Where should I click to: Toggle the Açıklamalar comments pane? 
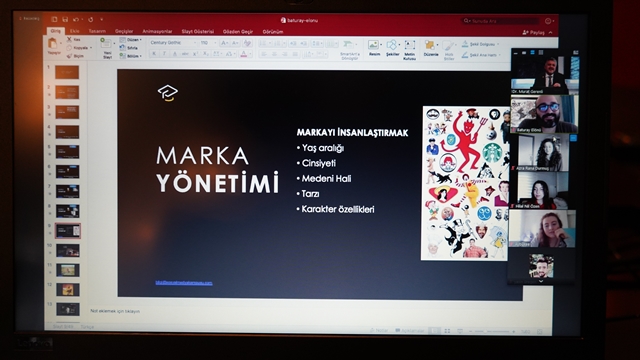(x=410, y=331)
